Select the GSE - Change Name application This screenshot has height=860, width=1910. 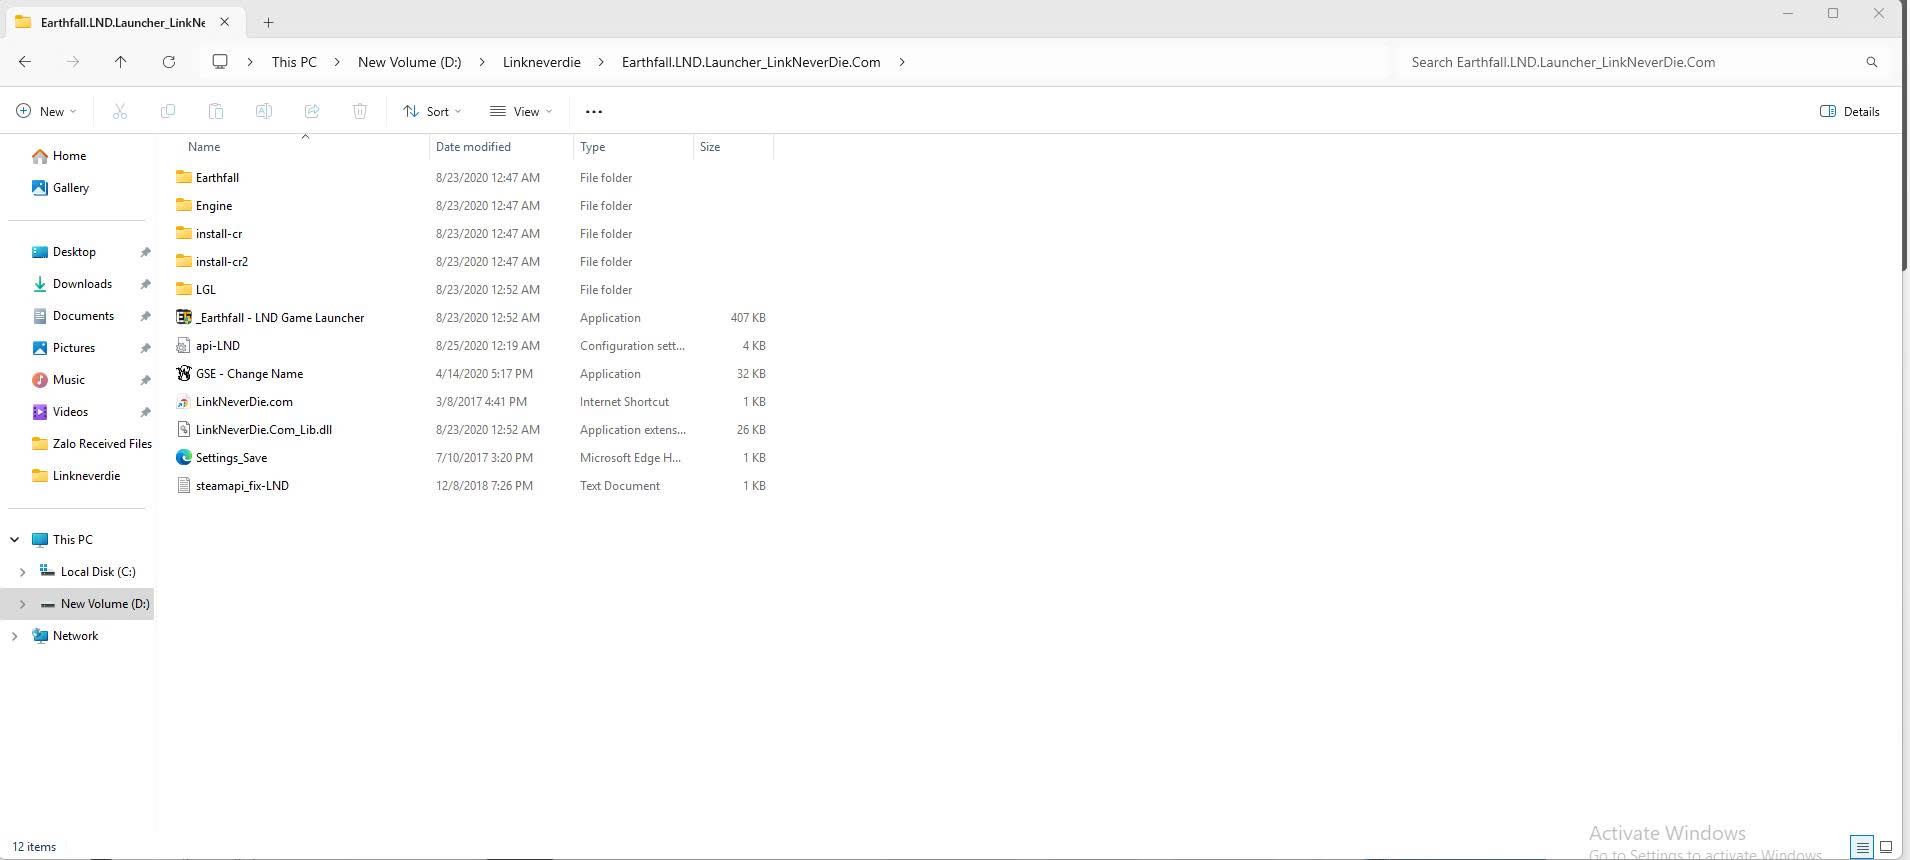coord(249,374)
